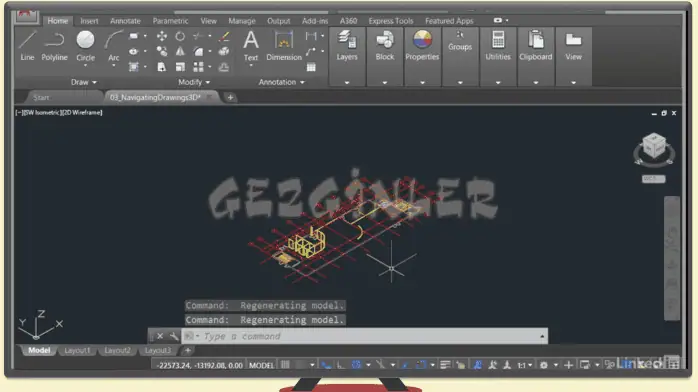This screenshot has height=392, width=698.
Task: Open the Parametric ribbon tab
Action: 170,21
